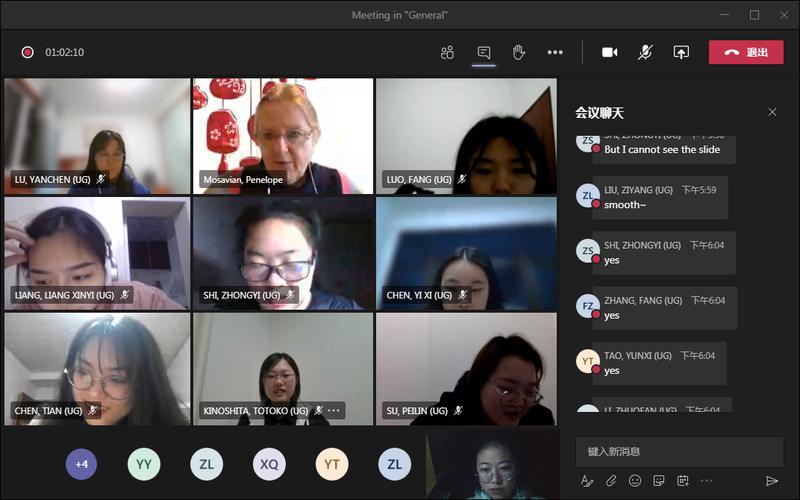800x500 pixels.
Task: Open the emoji picker
Action: 635,481
